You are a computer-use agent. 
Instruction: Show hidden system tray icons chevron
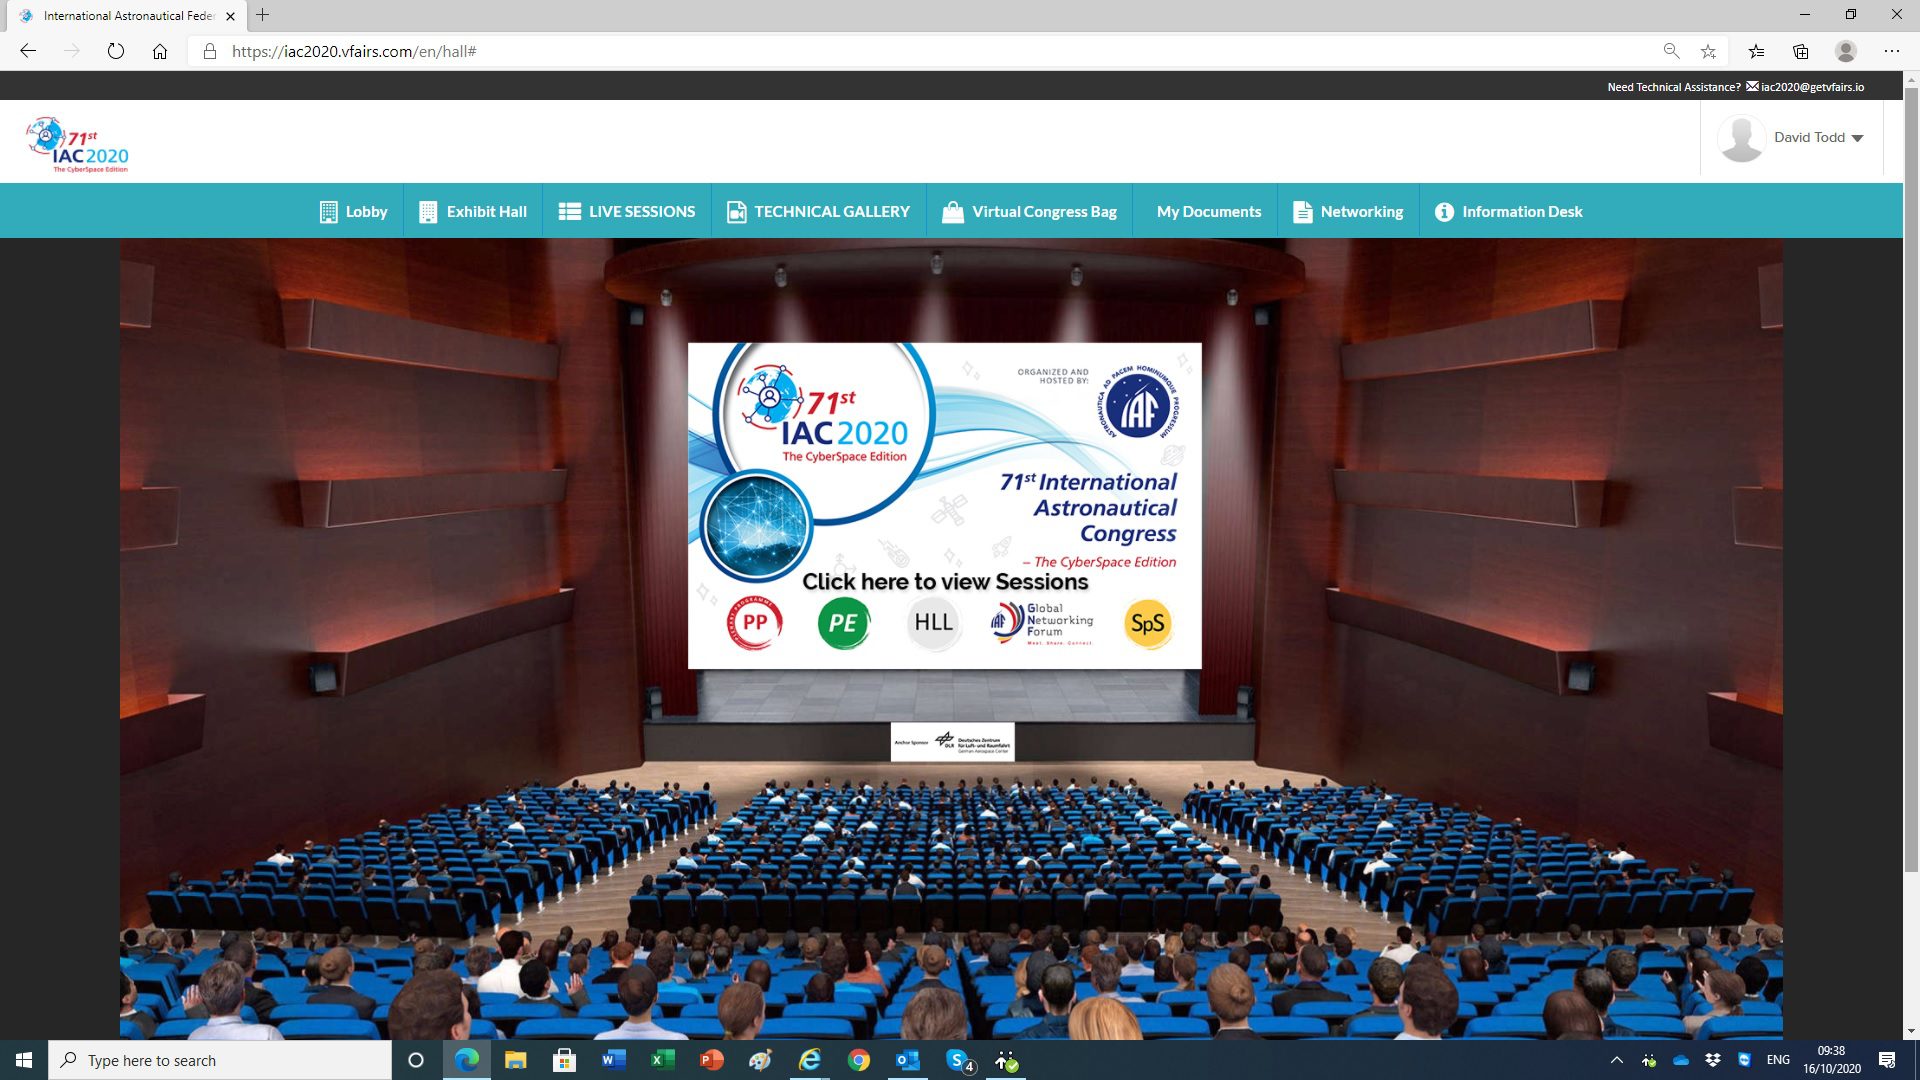(1616, 1060)
